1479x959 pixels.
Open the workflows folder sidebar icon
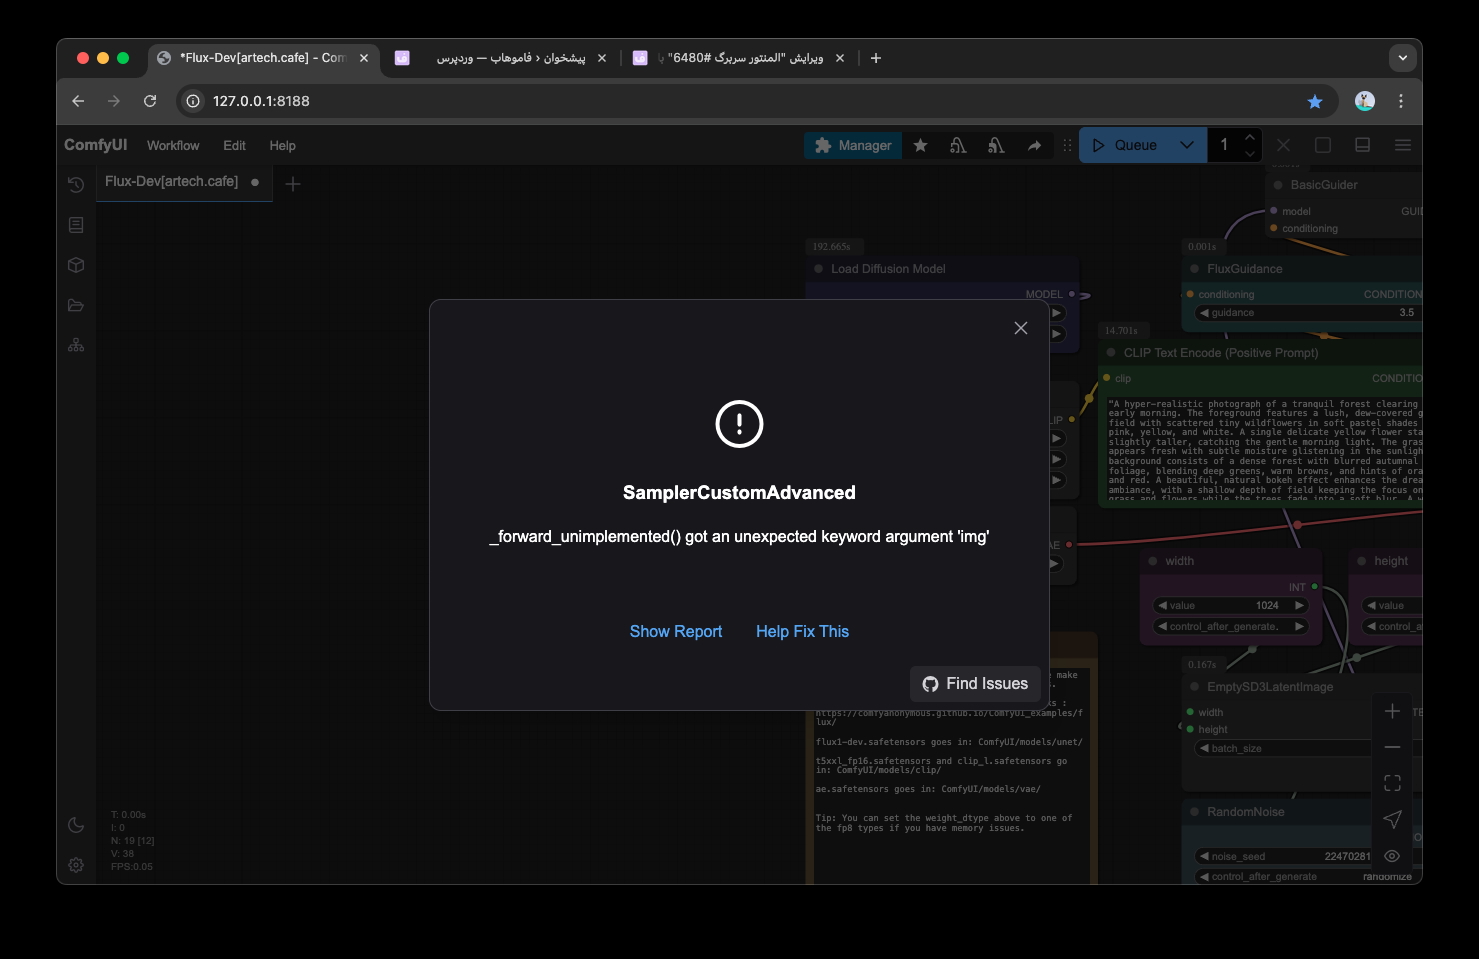pos(76,305)
